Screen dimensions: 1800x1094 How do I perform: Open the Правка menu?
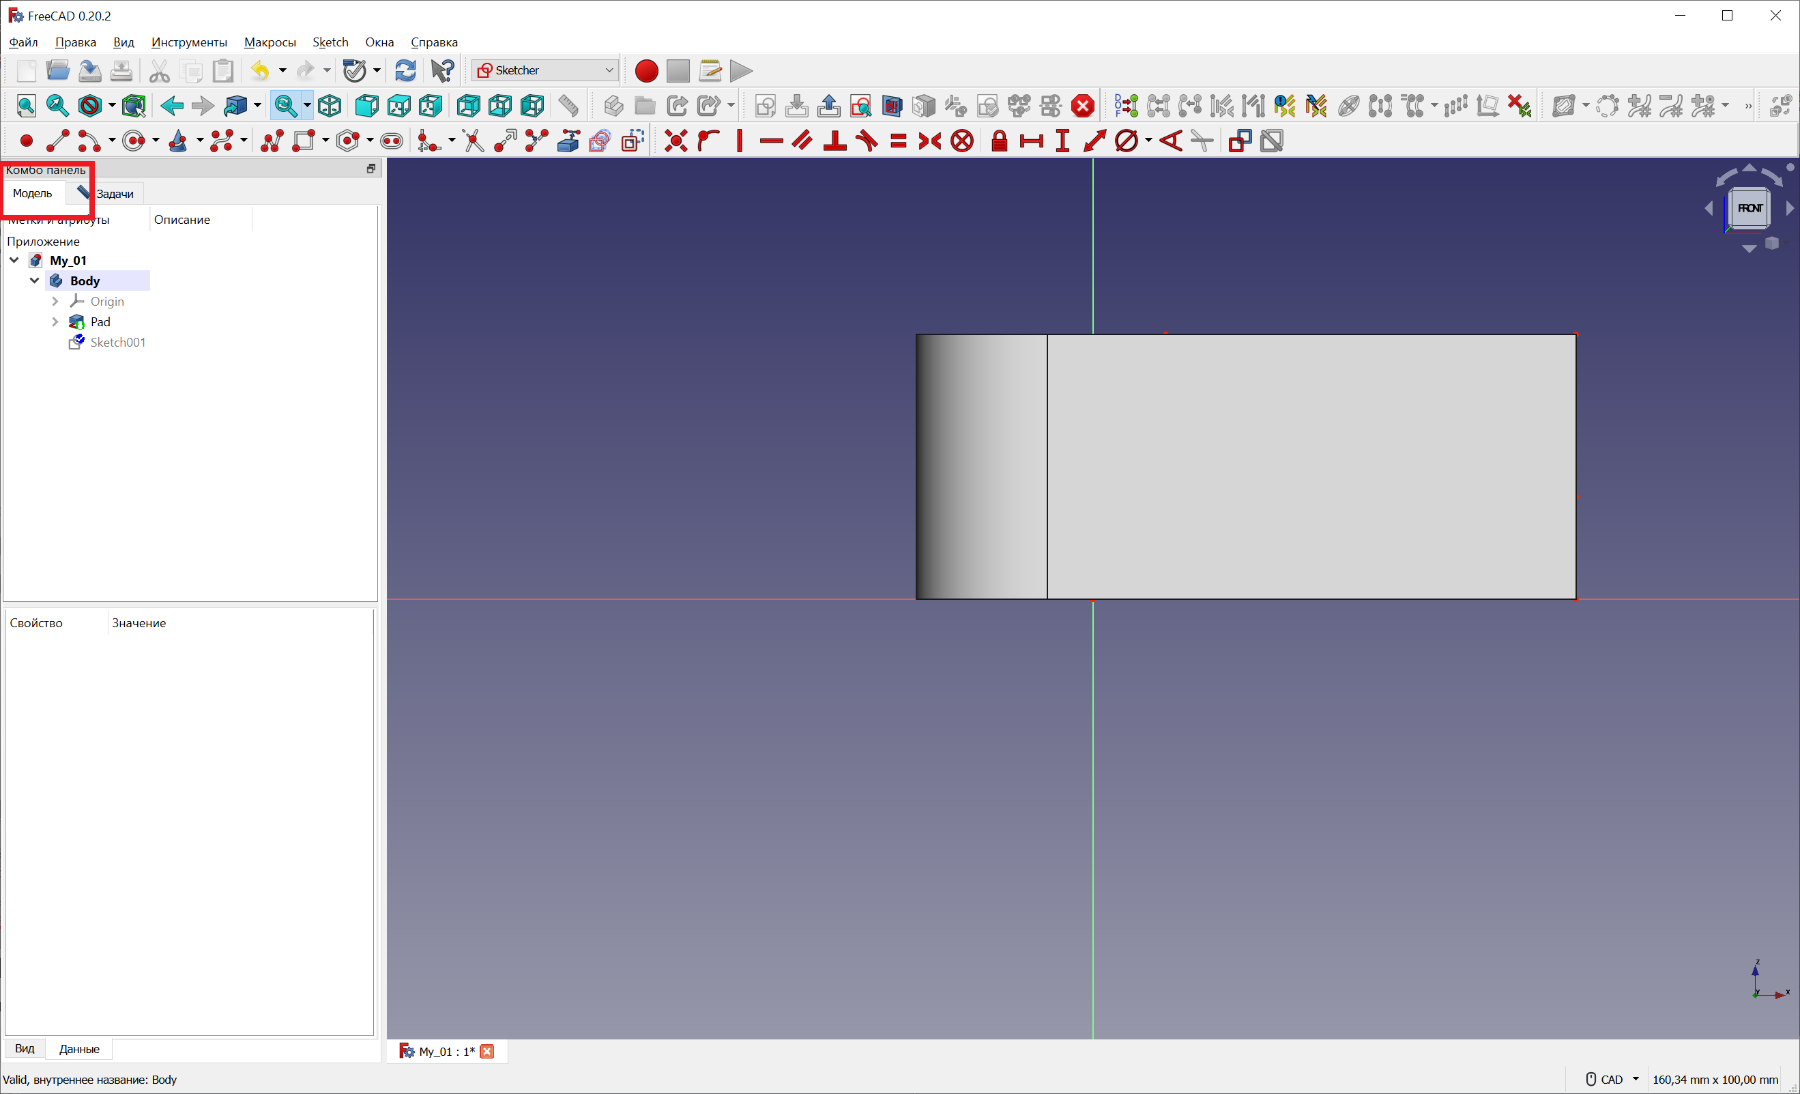point(76,42)
